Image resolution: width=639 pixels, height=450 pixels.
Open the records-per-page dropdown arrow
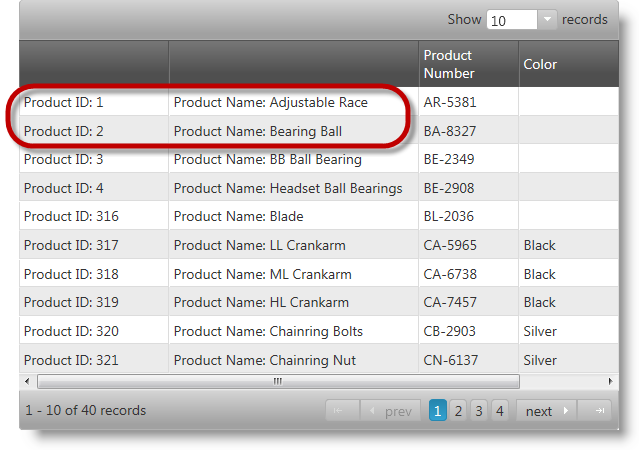click(547, 20)
